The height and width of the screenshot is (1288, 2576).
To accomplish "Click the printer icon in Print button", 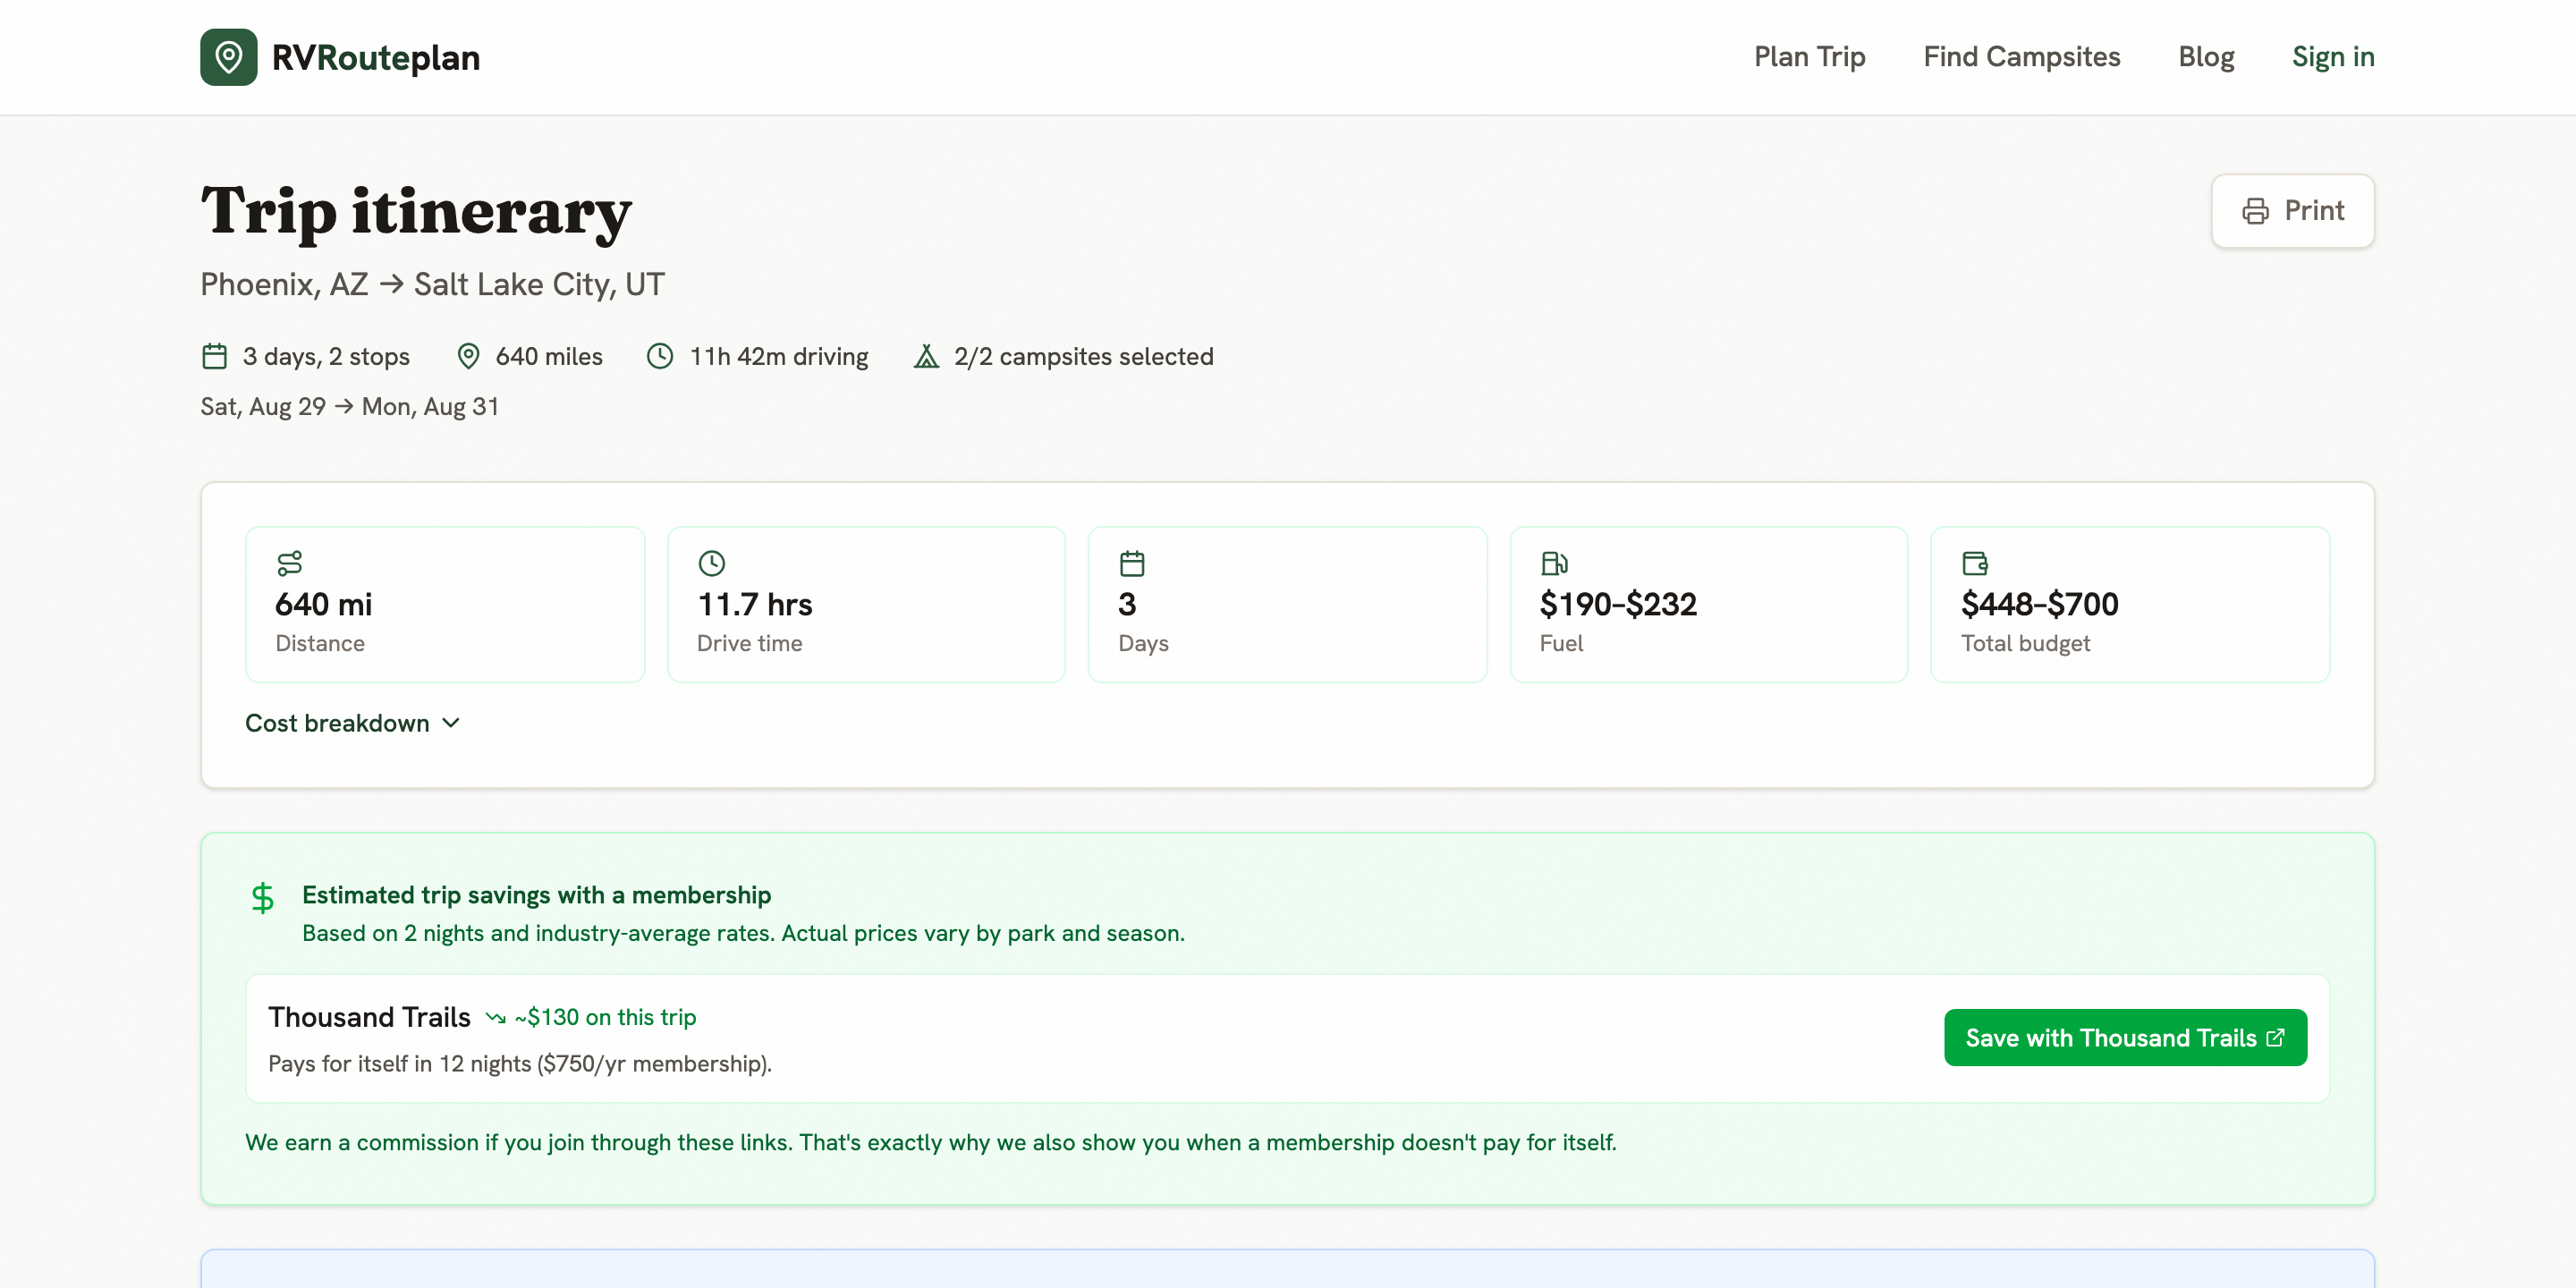I will coord(2255,211).
